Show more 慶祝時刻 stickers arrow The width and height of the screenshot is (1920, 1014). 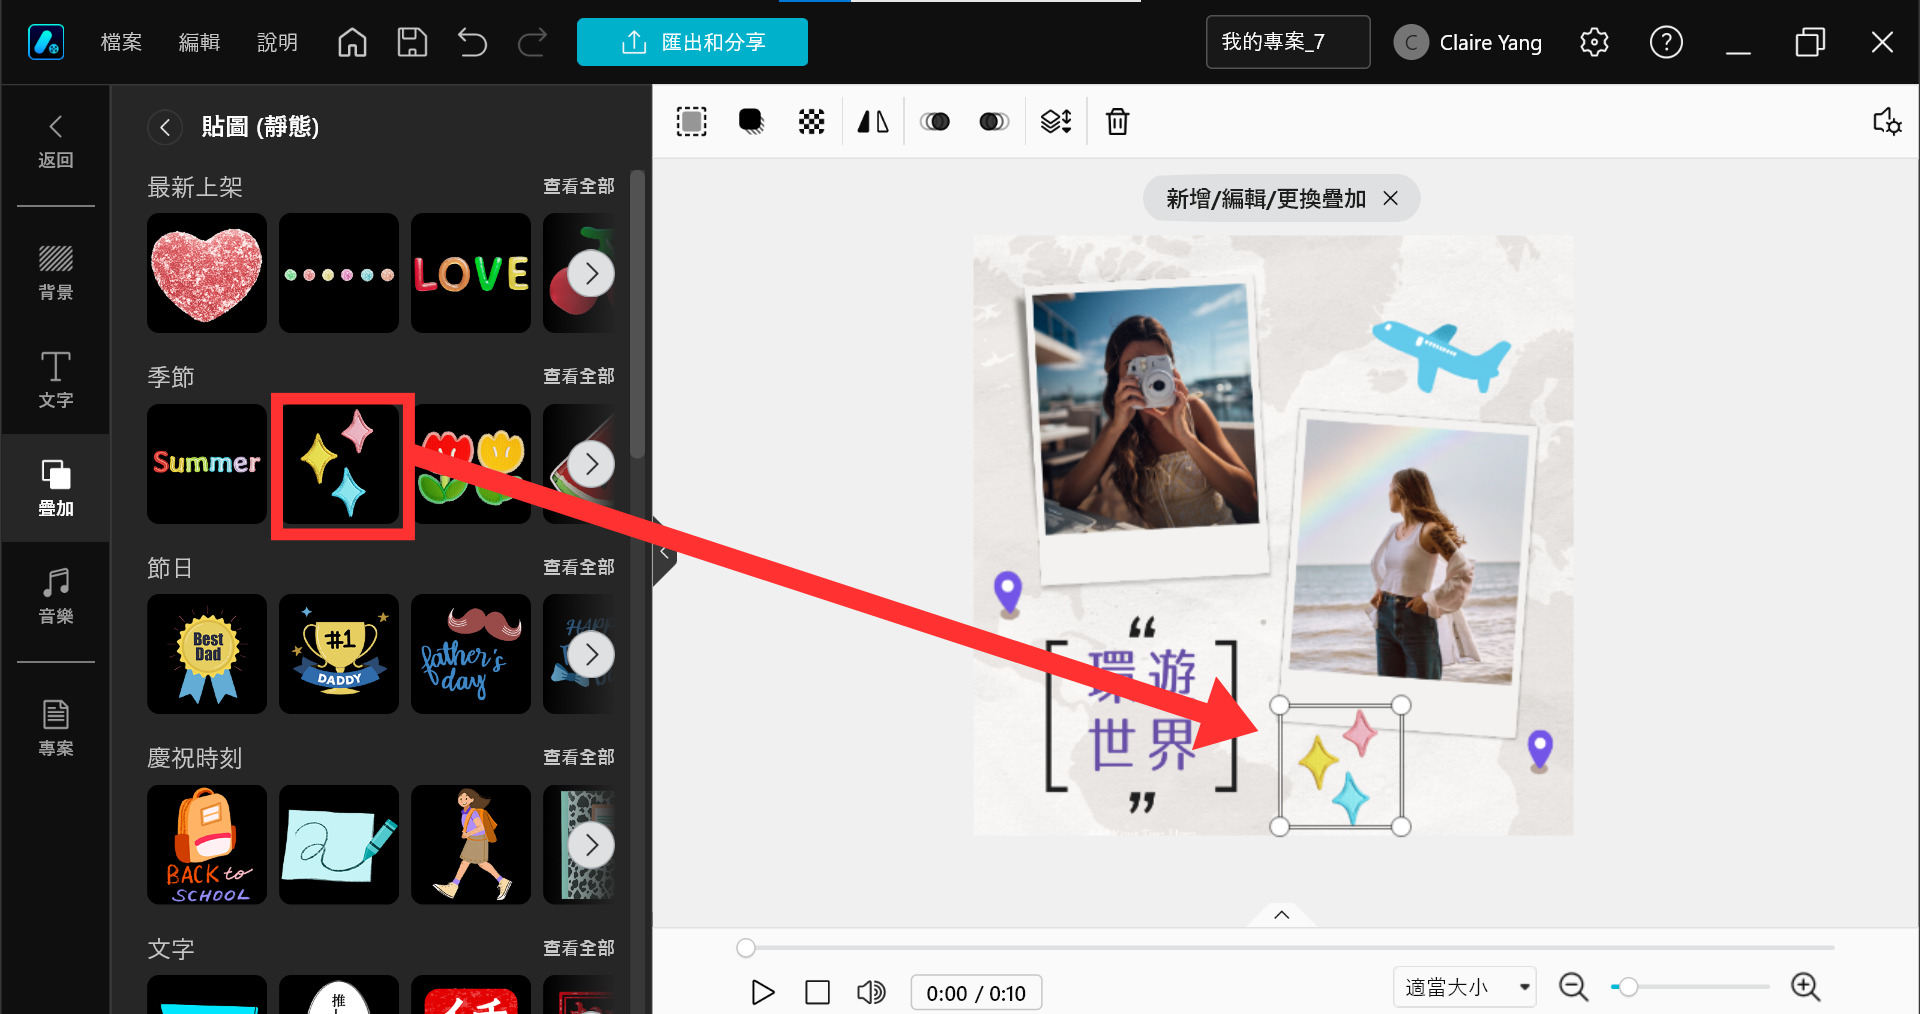coord(591,845)
